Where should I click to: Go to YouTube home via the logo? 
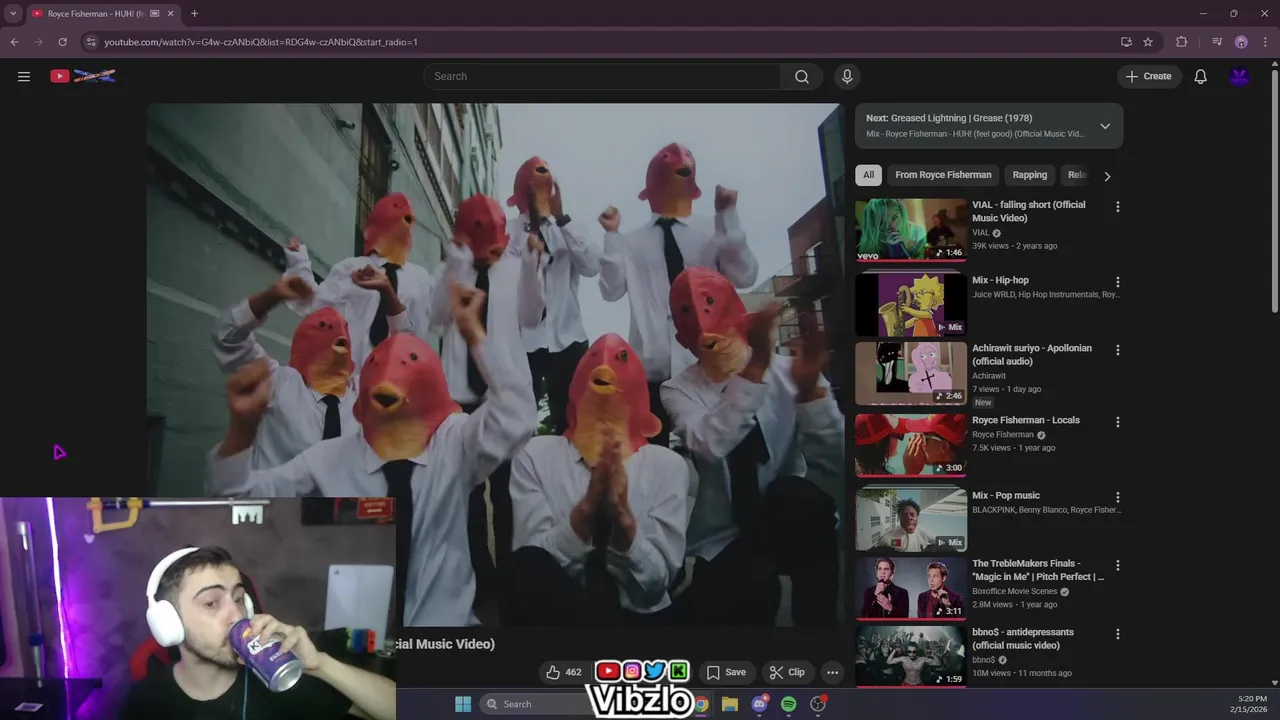pyautogui.click(x=83, y=76)
